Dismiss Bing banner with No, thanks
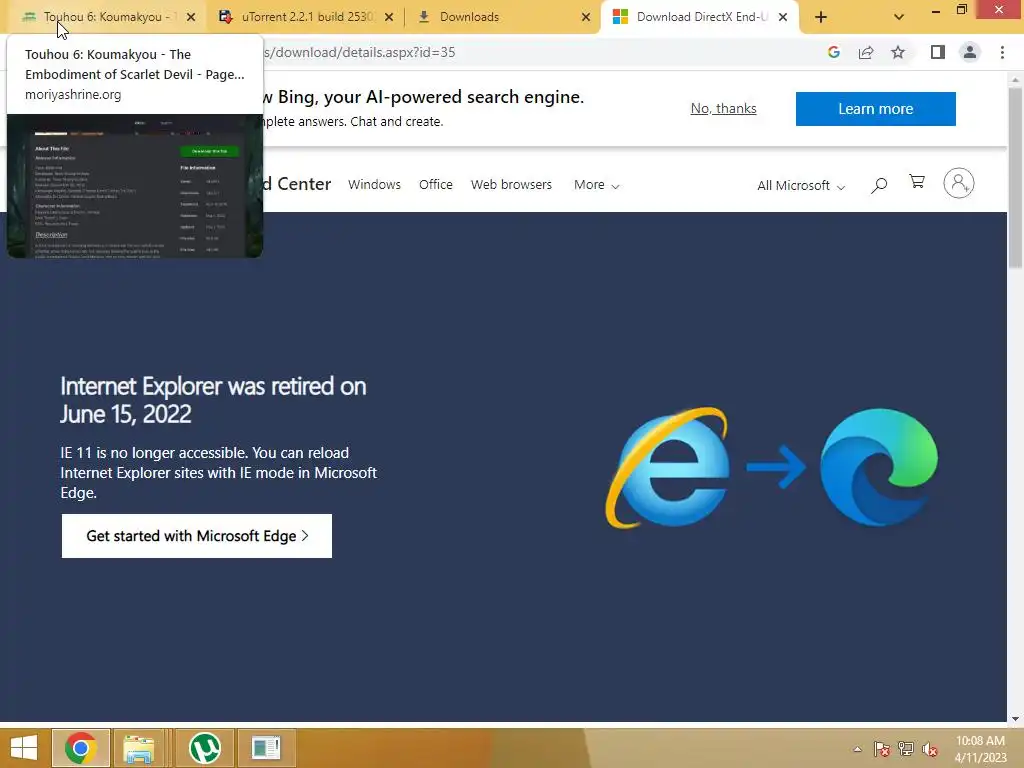The image size is (1024, 768). (724, 108)
